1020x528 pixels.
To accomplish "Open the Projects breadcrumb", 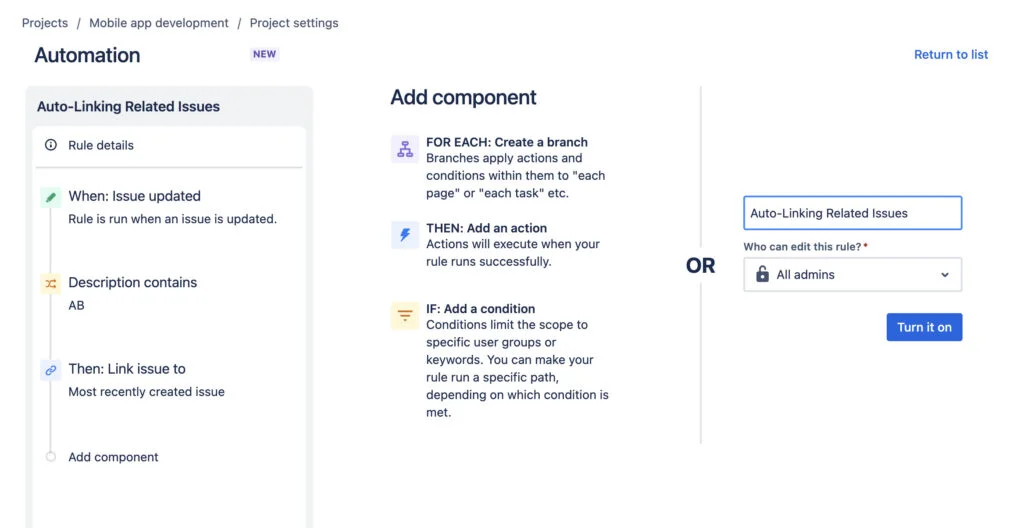I will coord(45,23).
